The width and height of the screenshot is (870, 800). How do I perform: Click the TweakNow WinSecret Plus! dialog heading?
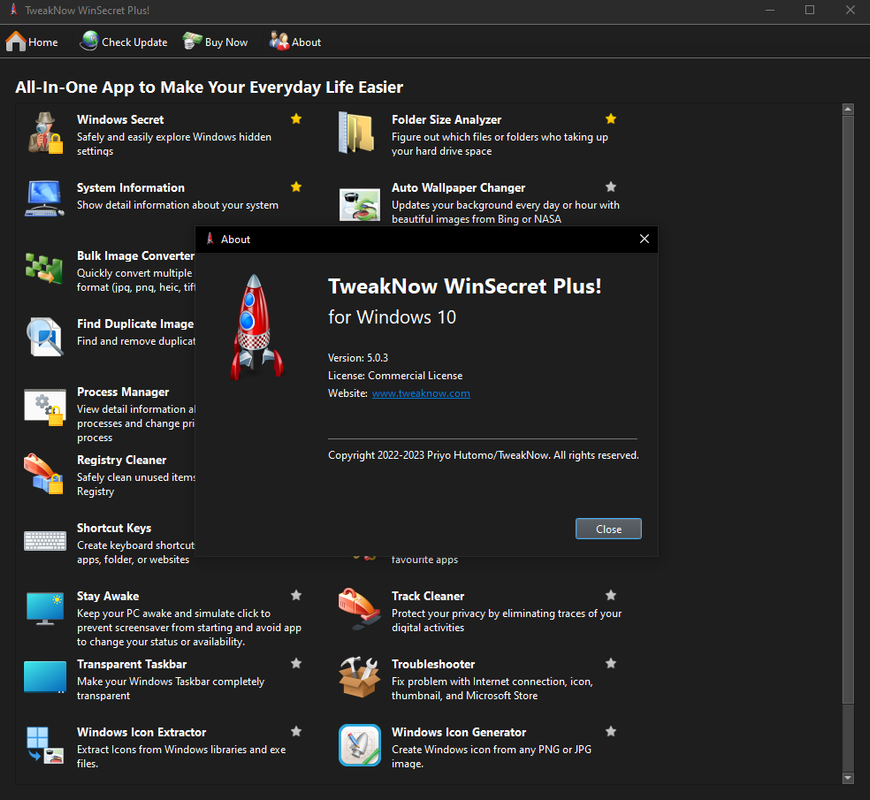tap(464, 286)
